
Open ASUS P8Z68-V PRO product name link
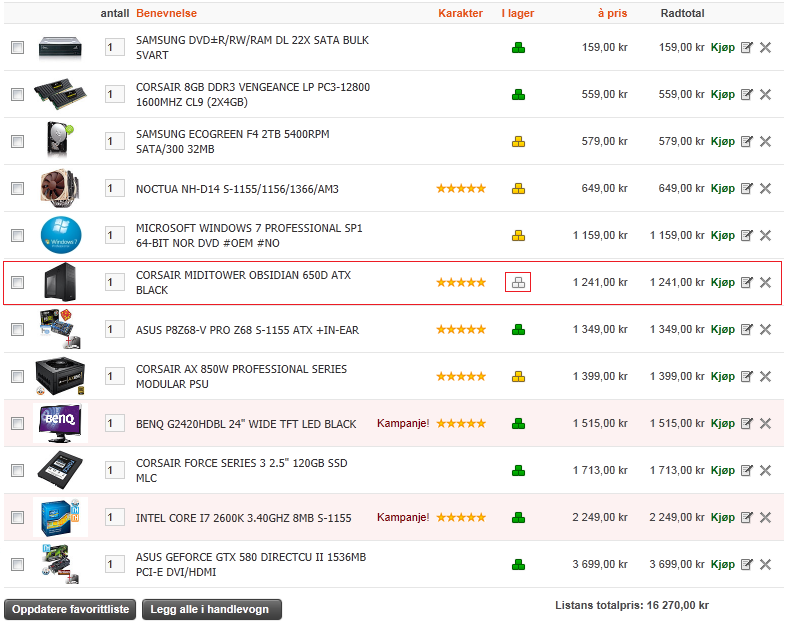coord(247,330)
